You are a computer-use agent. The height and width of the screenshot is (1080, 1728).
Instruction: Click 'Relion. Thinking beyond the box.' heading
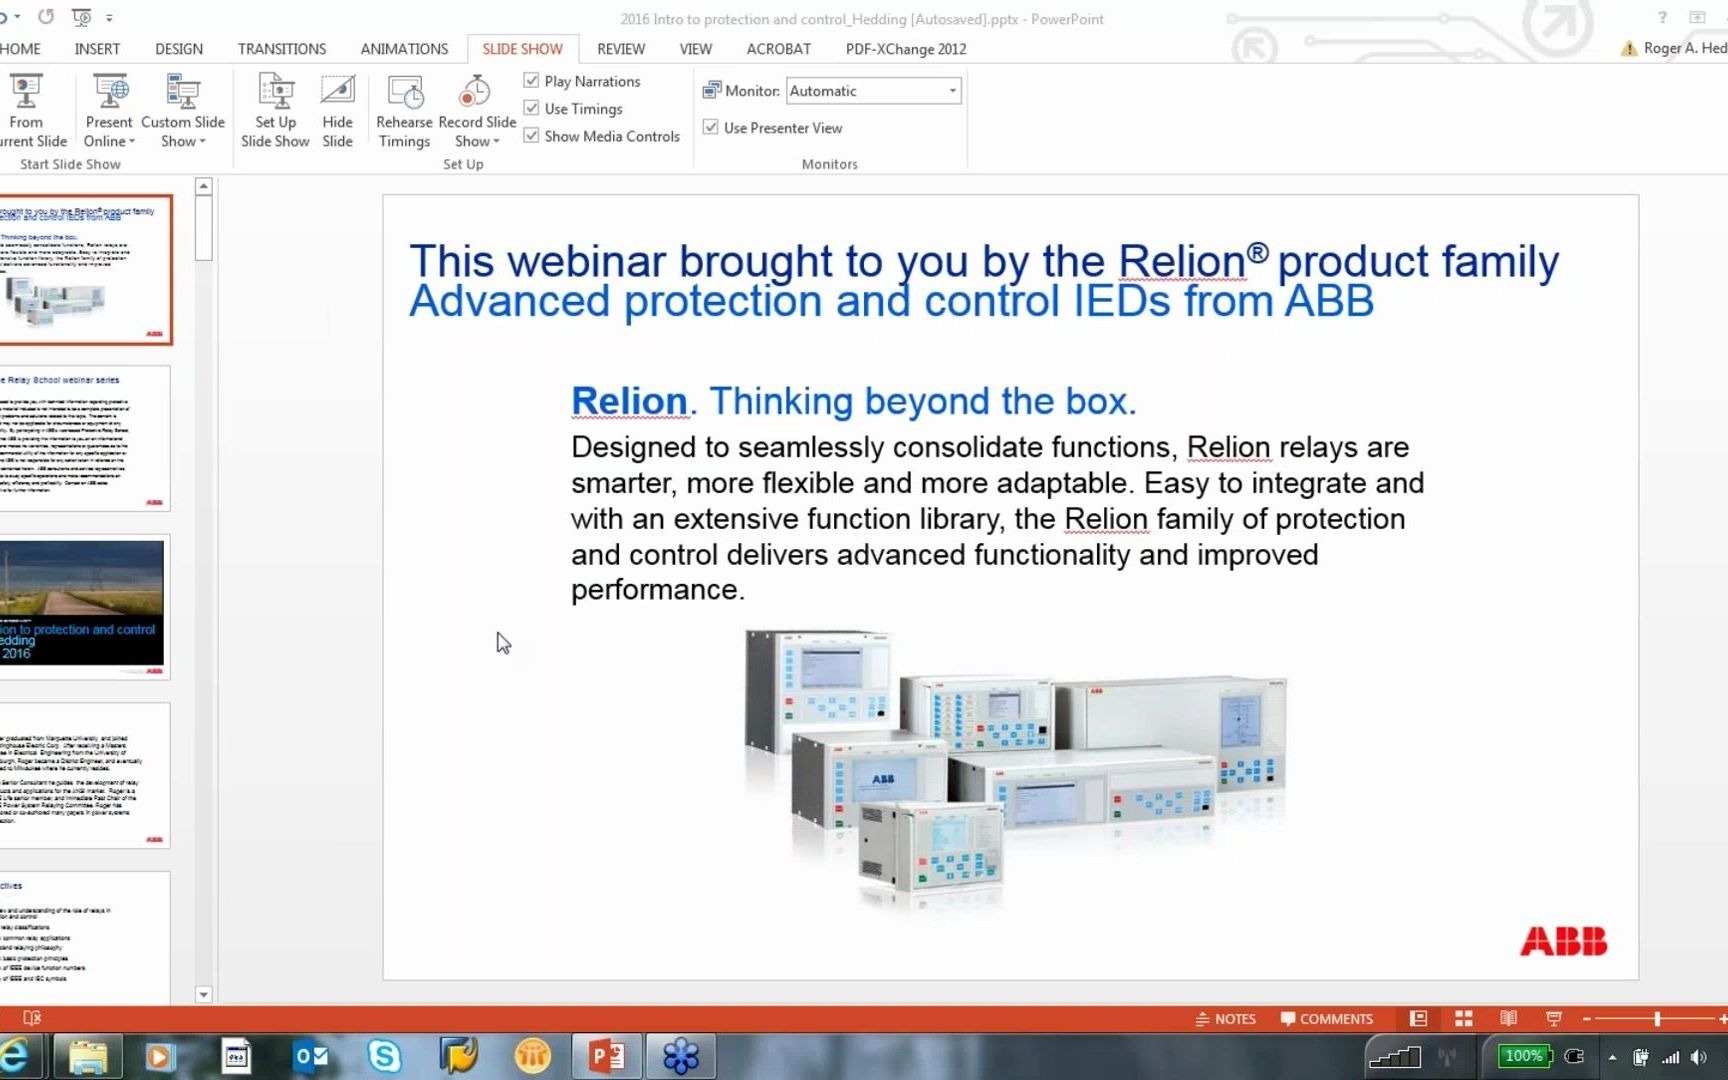point(853,400)
